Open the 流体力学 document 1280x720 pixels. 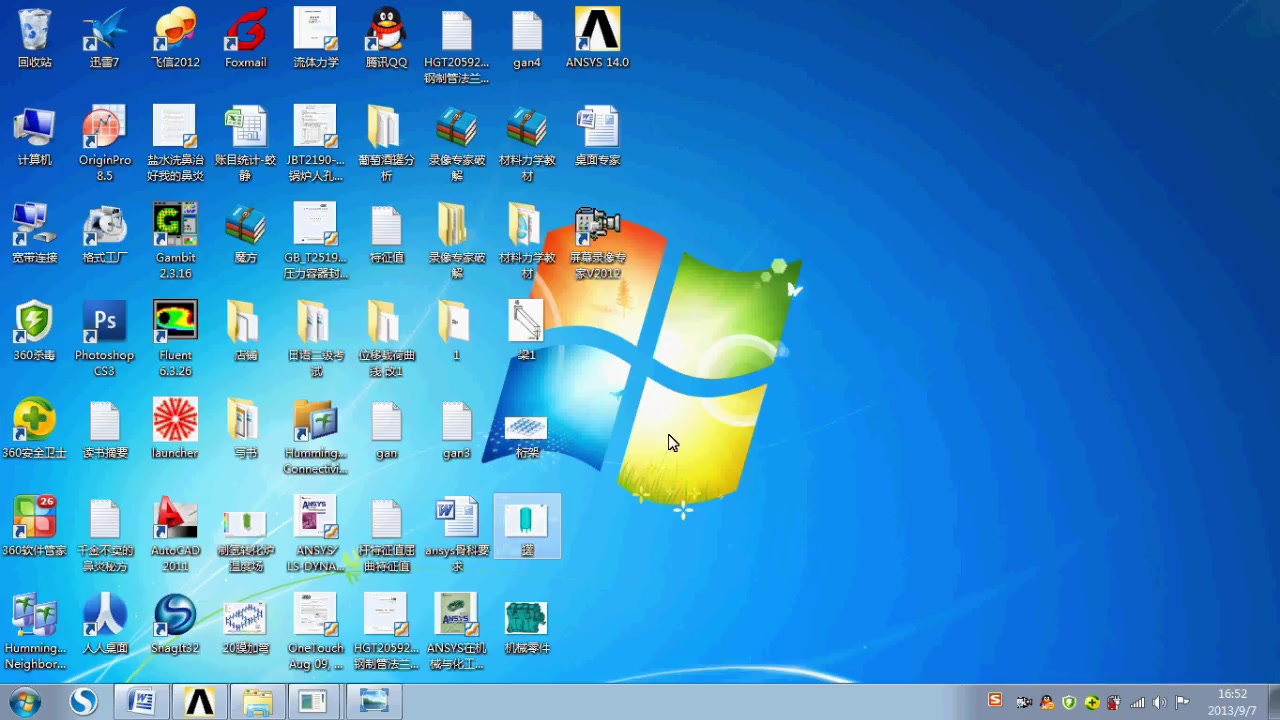[x=316, y=40]
